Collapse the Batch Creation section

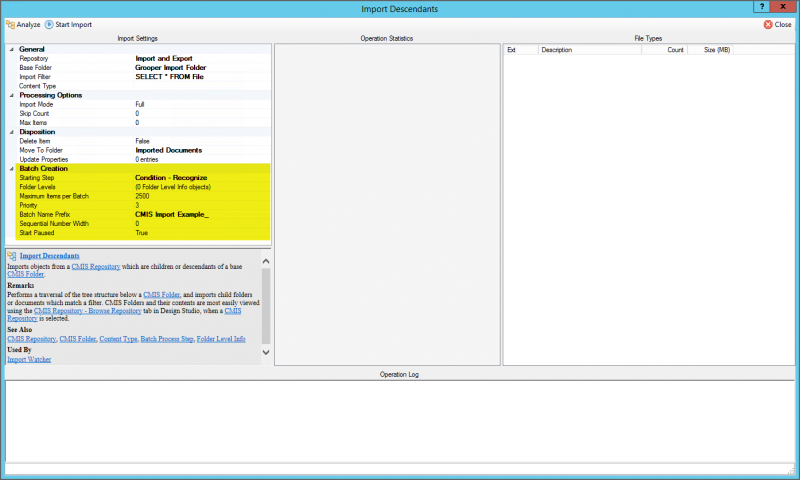(x=12, y=169)
